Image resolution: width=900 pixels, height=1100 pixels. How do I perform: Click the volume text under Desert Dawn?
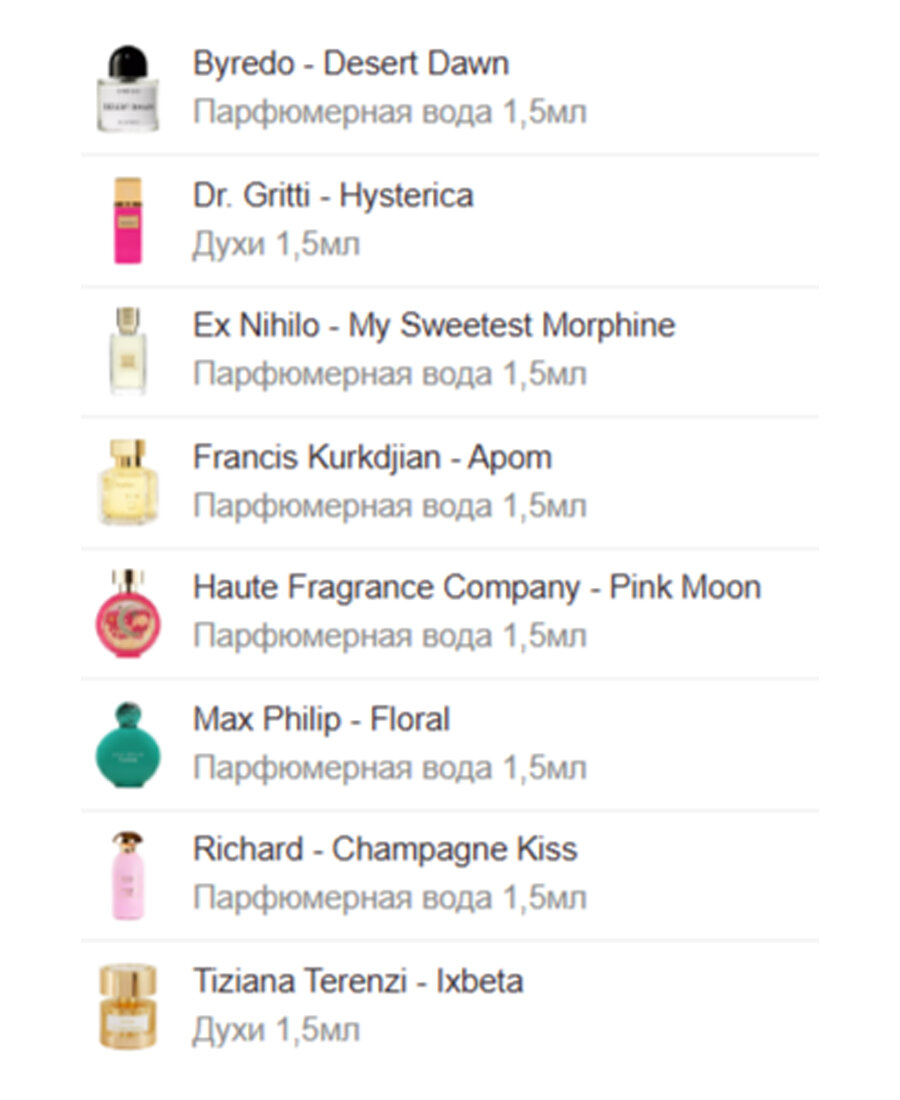389,112
